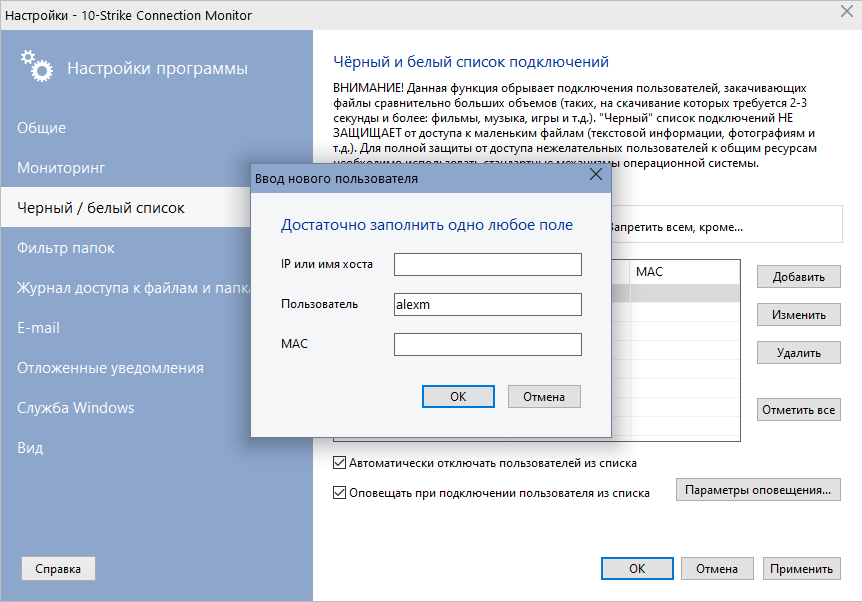
Task: Open Отложенные уведомления section
Action: click(110, 368)
